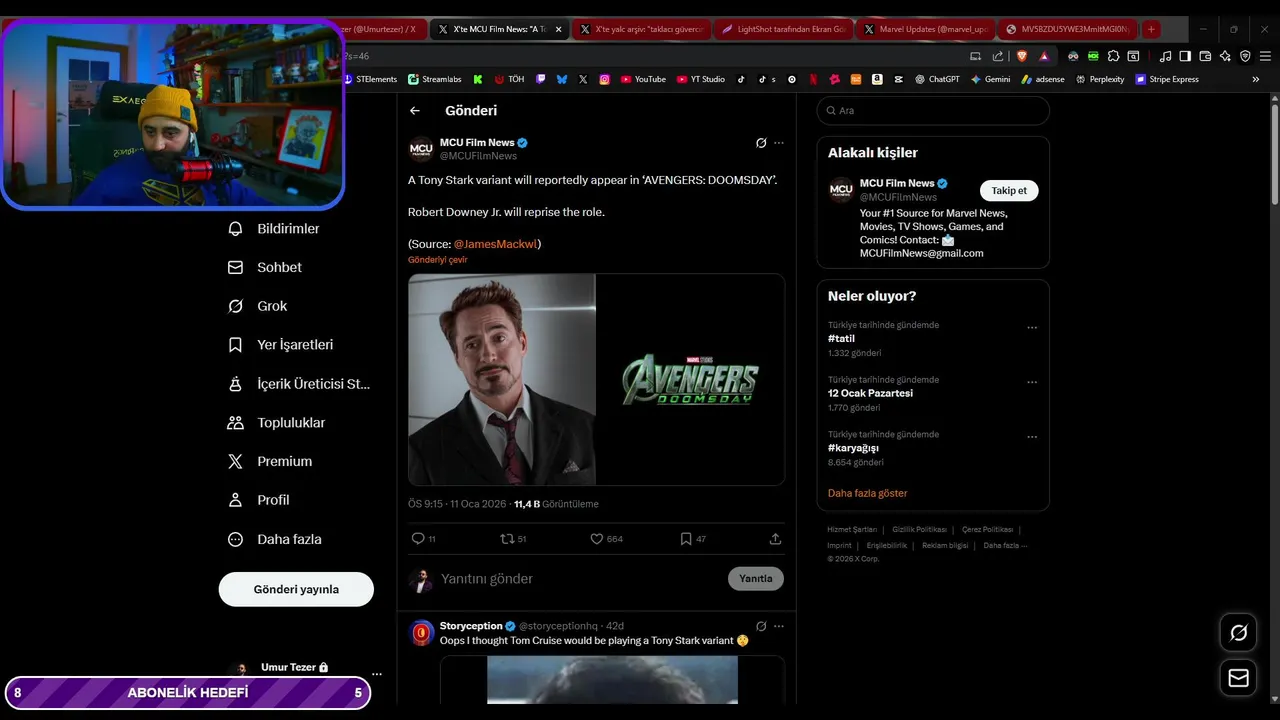Open the three-dot menu on MCU Film News post

(779, 143)
